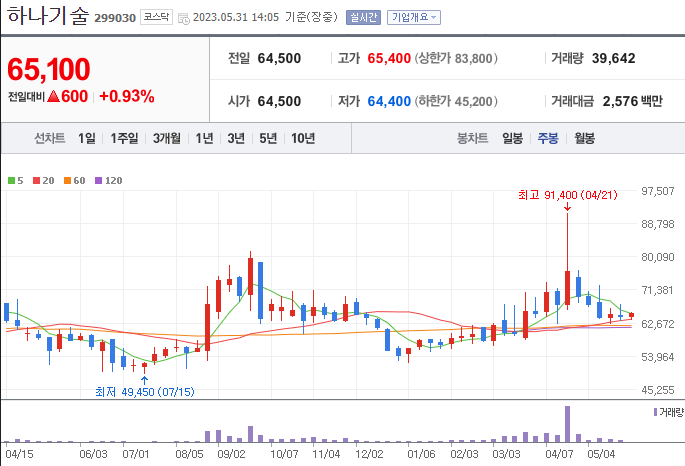The width and height of the screenshot is (685, 466).
Task: Click the 고가 value 65,400
Action: 389,58
